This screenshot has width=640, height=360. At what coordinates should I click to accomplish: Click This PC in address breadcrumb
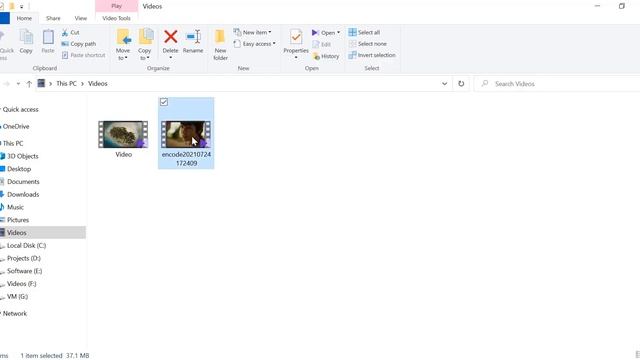click(66, 84)
